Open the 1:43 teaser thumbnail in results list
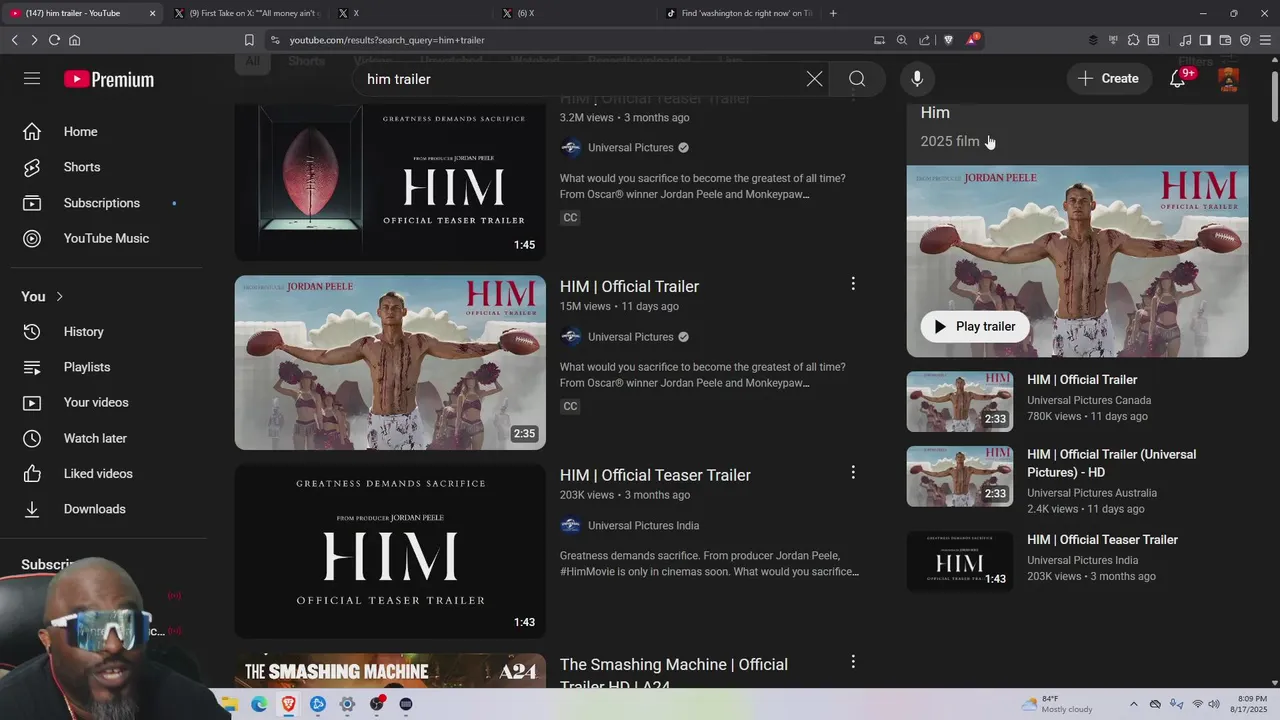Screen dimensions: 1280x720 point(390,551)
